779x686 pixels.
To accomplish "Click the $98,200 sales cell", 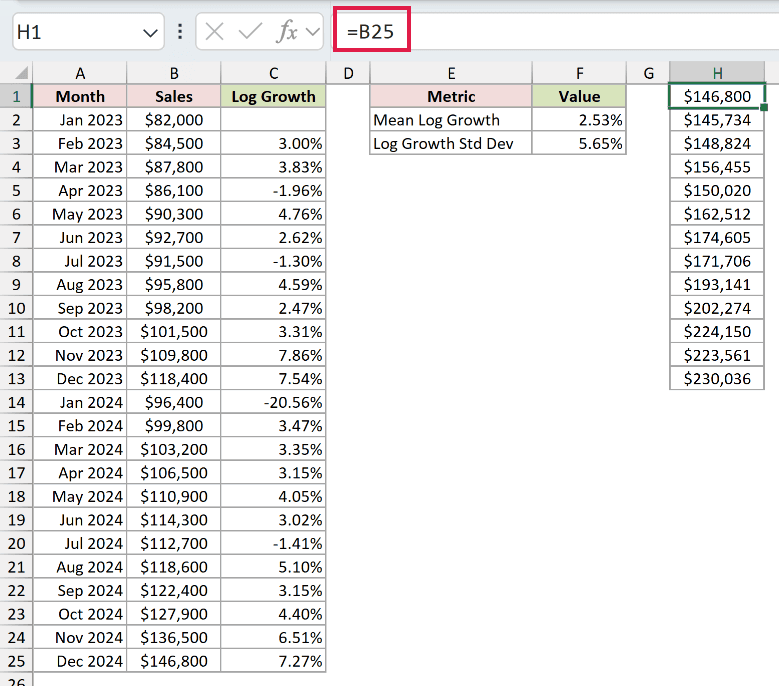I will (174, 308).
